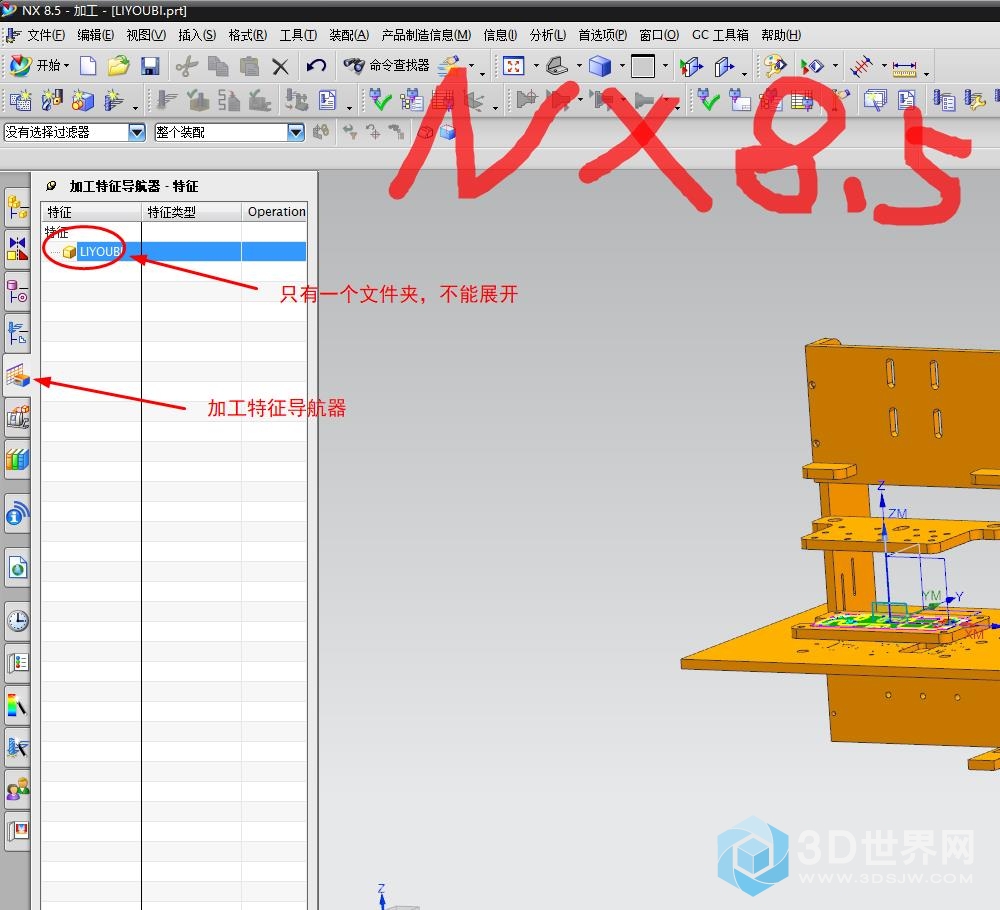Click the scissors Cut icon
Image resolution: width=1000 pixels, height=910 pixels.
[x=186, y=66]
